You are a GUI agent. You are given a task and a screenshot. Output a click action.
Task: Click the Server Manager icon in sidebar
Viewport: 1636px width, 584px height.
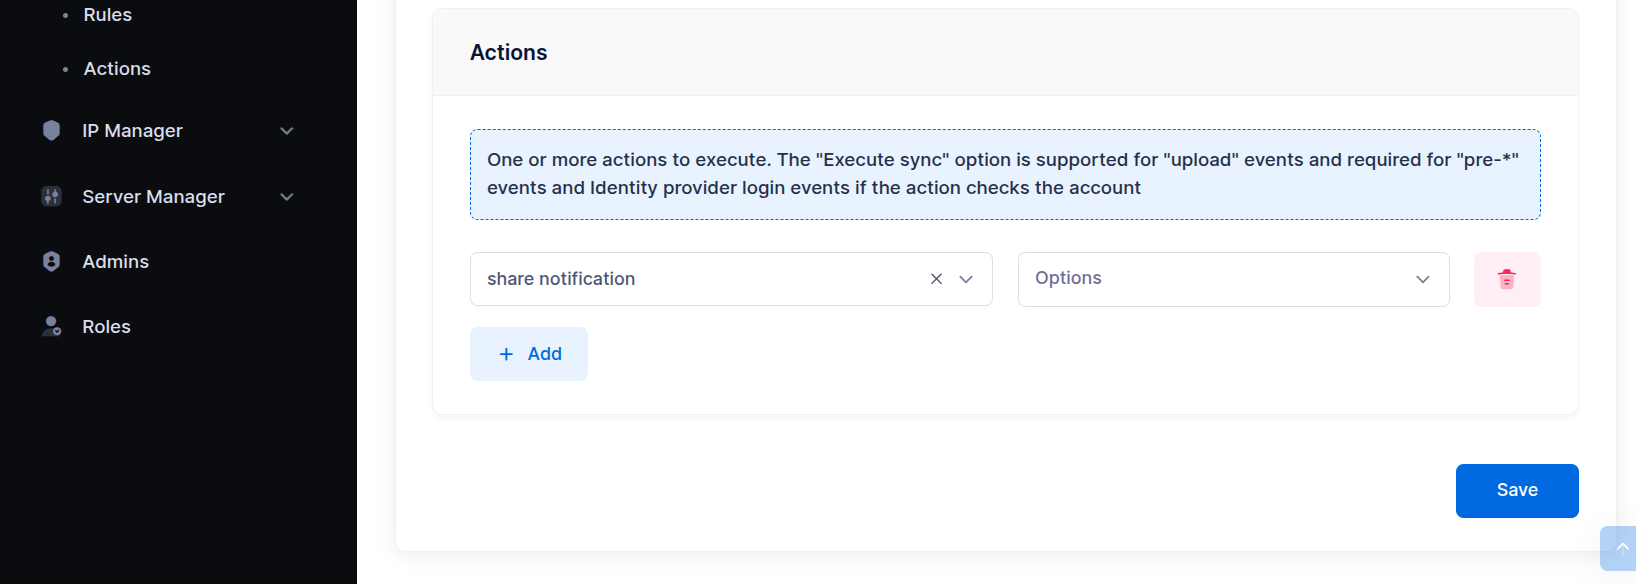[52, 197]
